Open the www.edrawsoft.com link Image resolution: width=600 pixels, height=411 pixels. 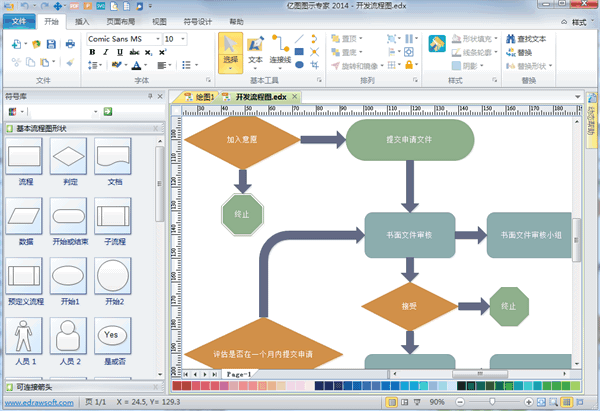click(40, 402)
